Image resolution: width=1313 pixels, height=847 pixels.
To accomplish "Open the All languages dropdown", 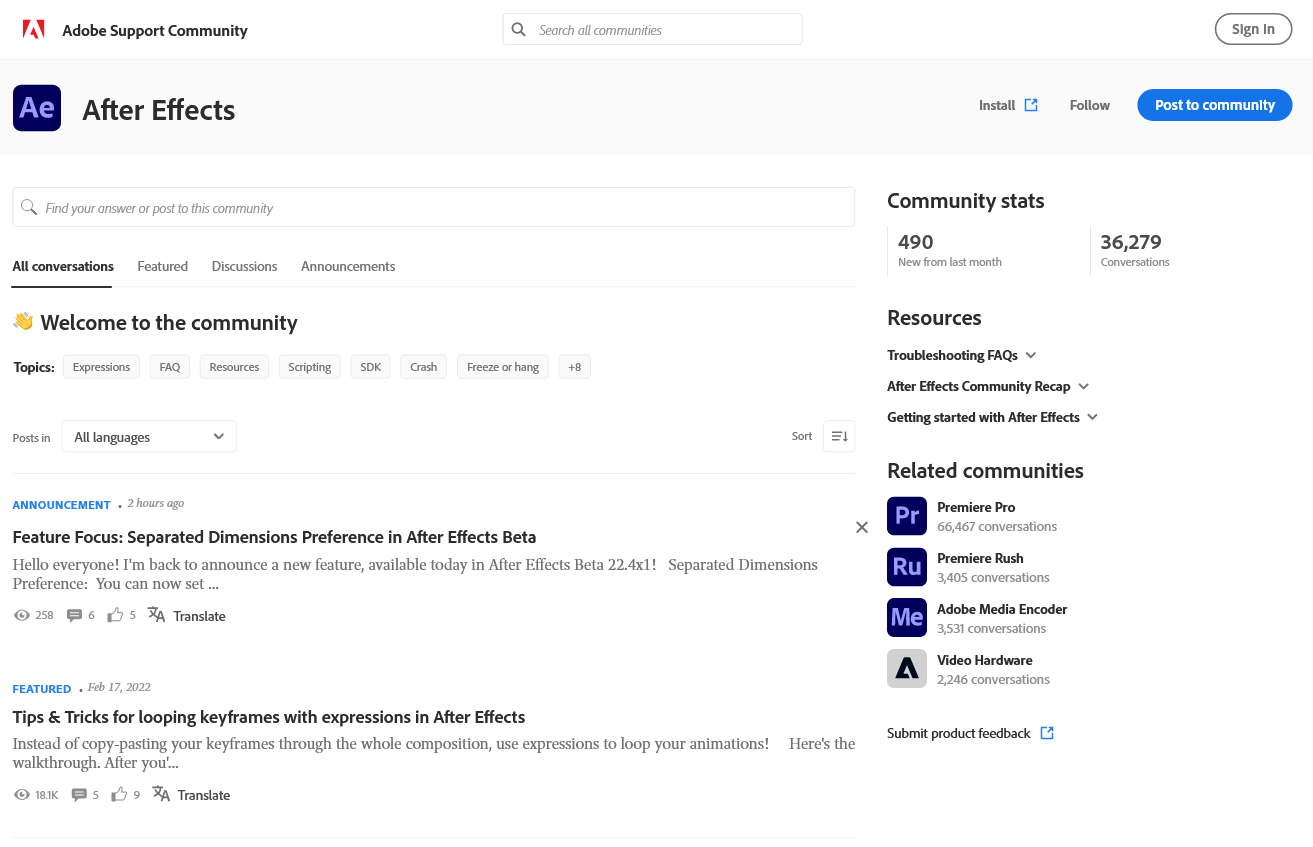I will 148,436.
